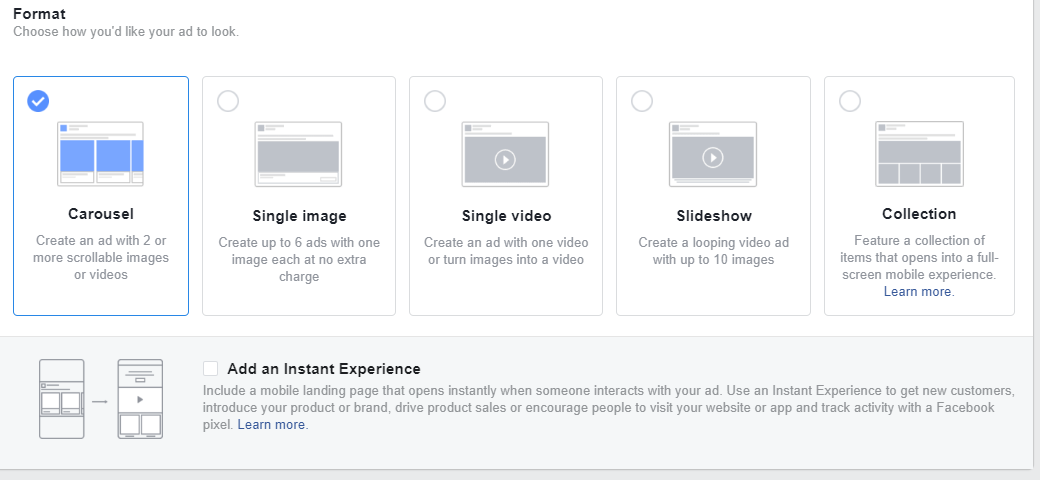Click the Carousel format title

coord(100,214)
